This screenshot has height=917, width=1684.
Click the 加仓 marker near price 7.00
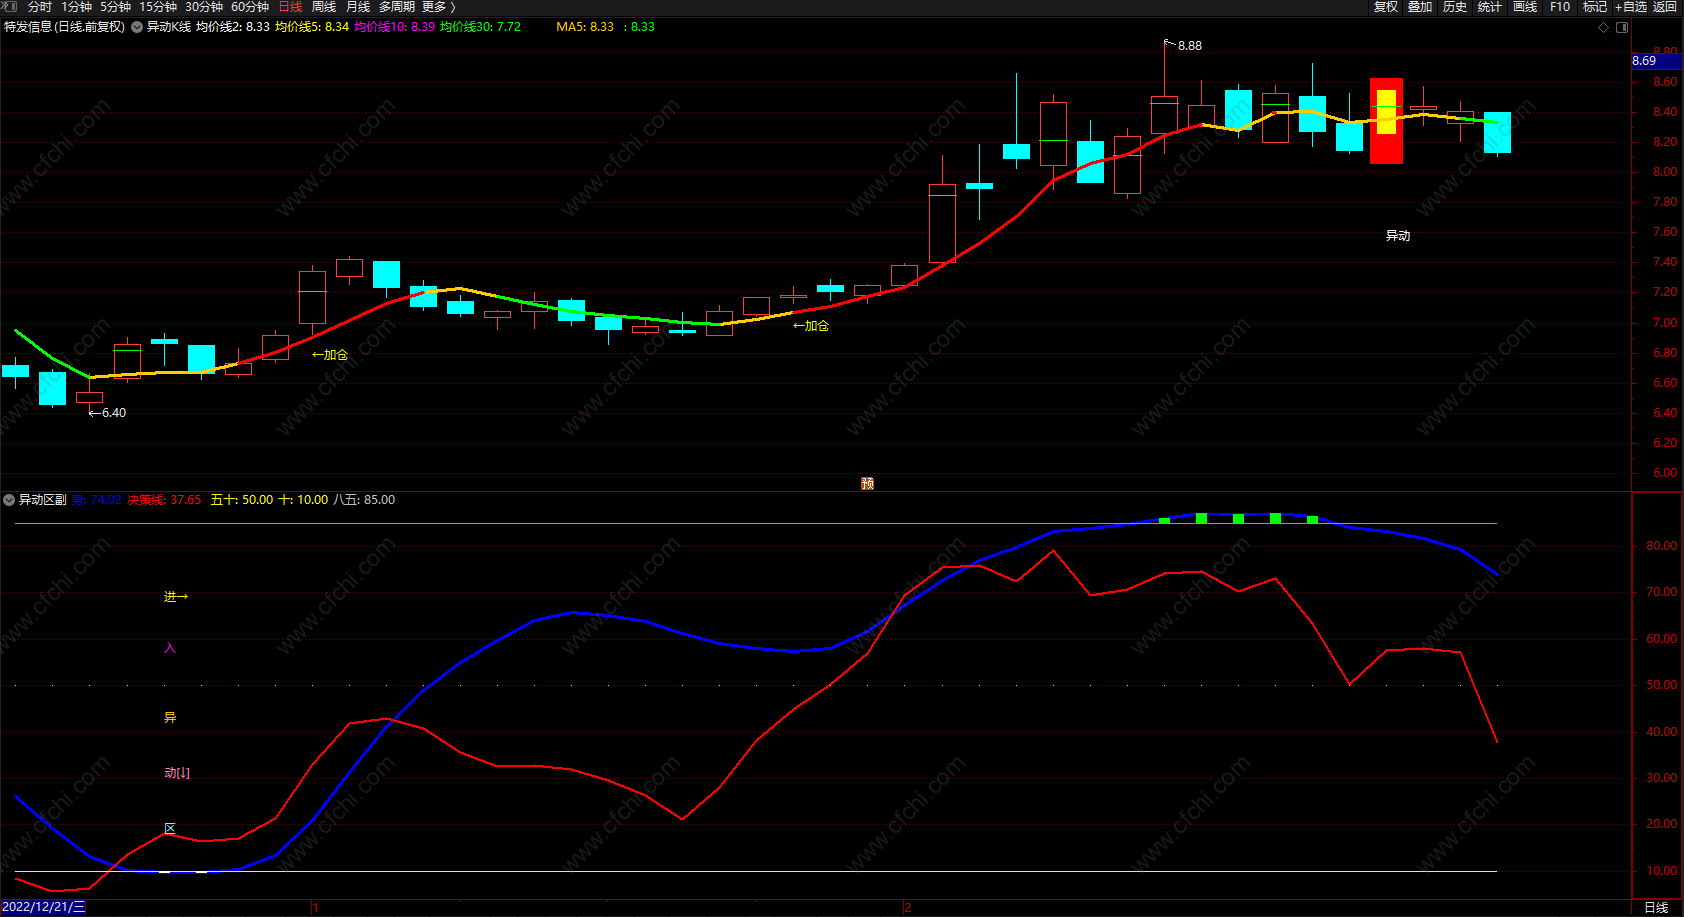point(811,326)
